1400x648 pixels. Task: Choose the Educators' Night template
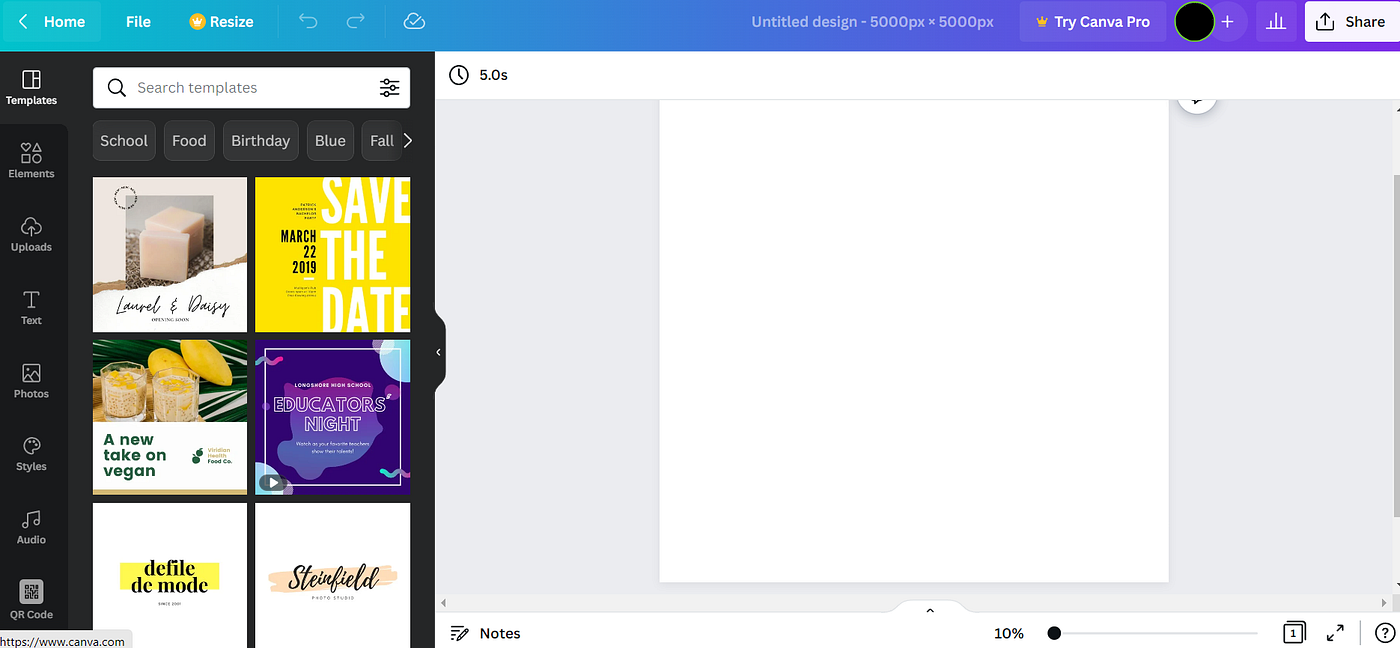click(332, 417)
